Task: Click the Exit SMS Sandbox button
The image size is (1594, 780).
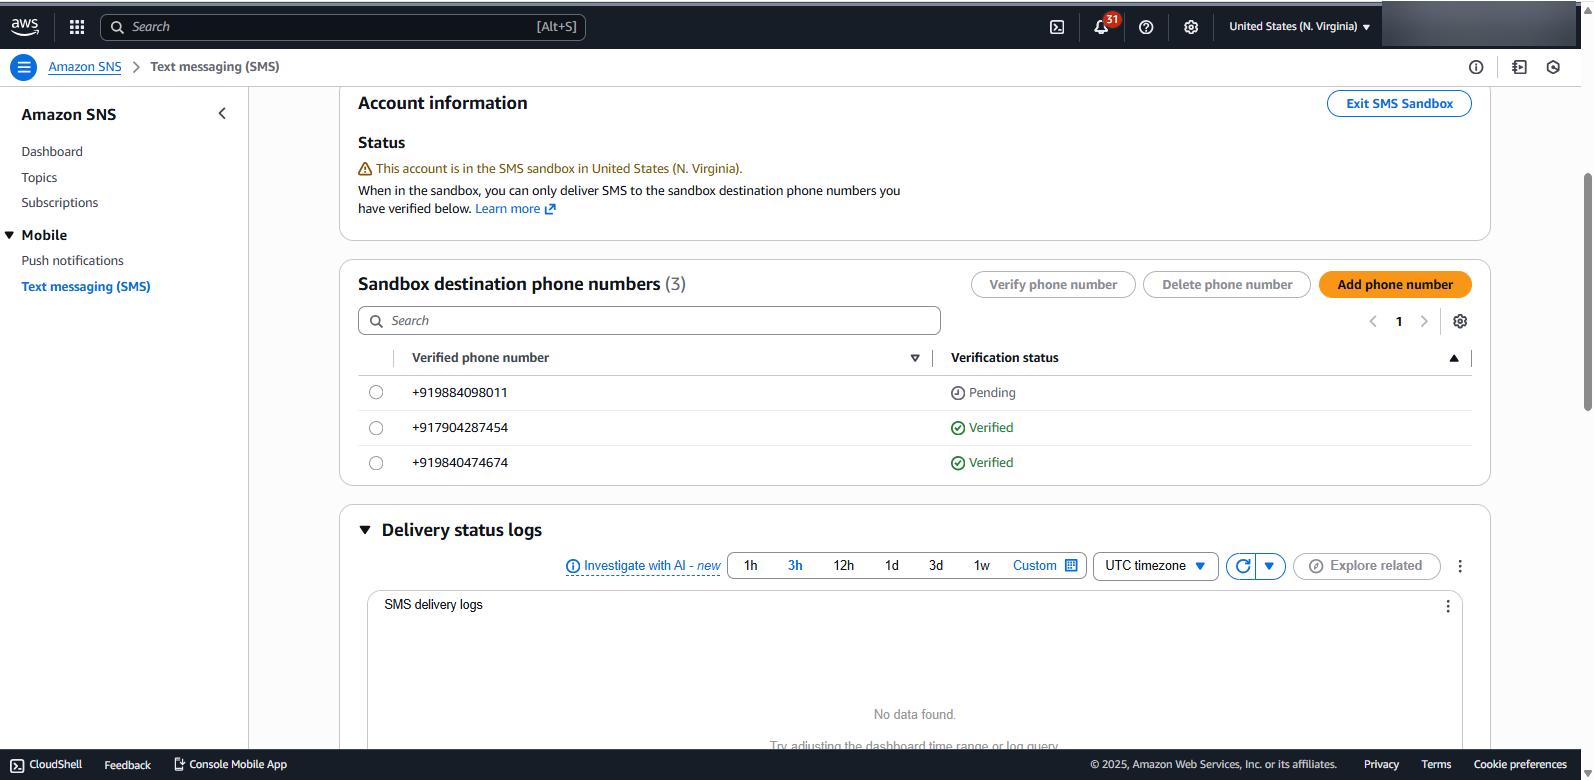Action: coord(1398,104)
